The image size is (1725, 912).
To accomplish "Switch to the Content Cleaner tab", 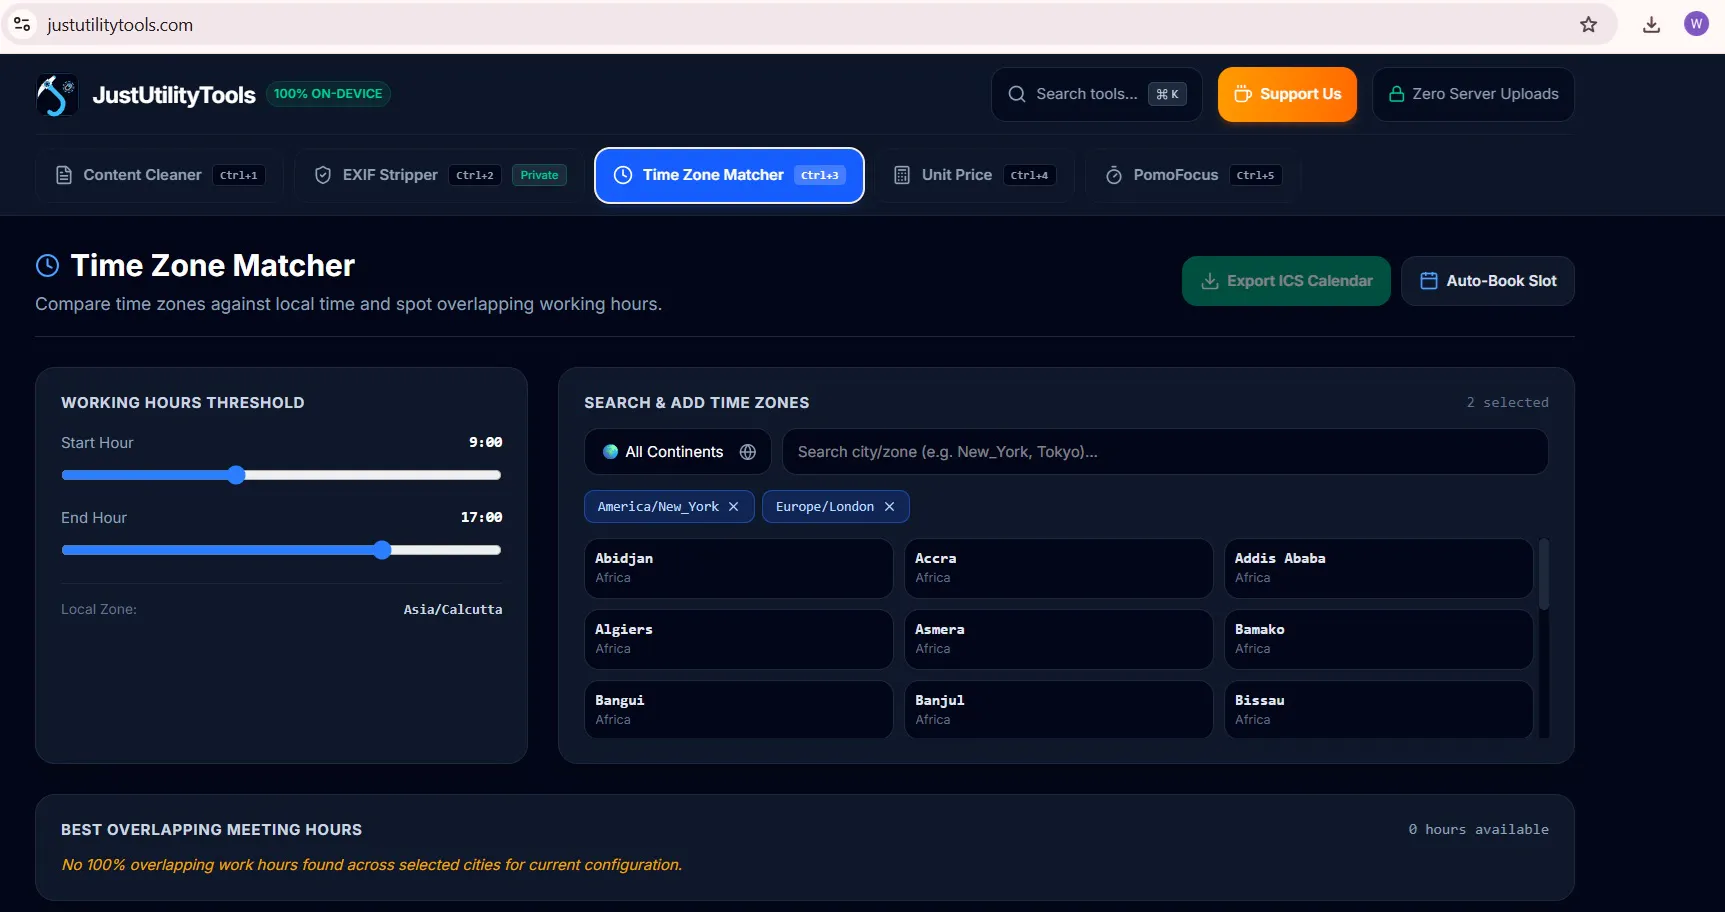I will coord(159,175).
